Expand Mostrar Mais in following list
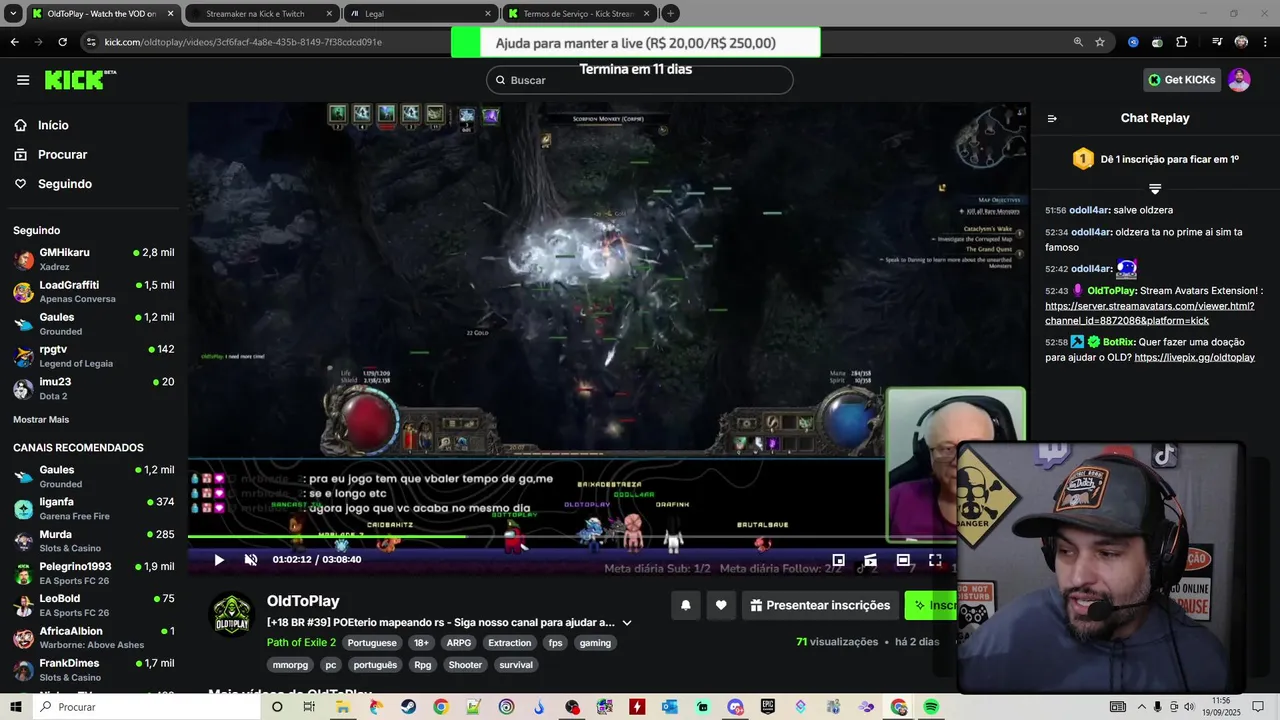Viewport: 1280px width, 720px height. (41, 419)
